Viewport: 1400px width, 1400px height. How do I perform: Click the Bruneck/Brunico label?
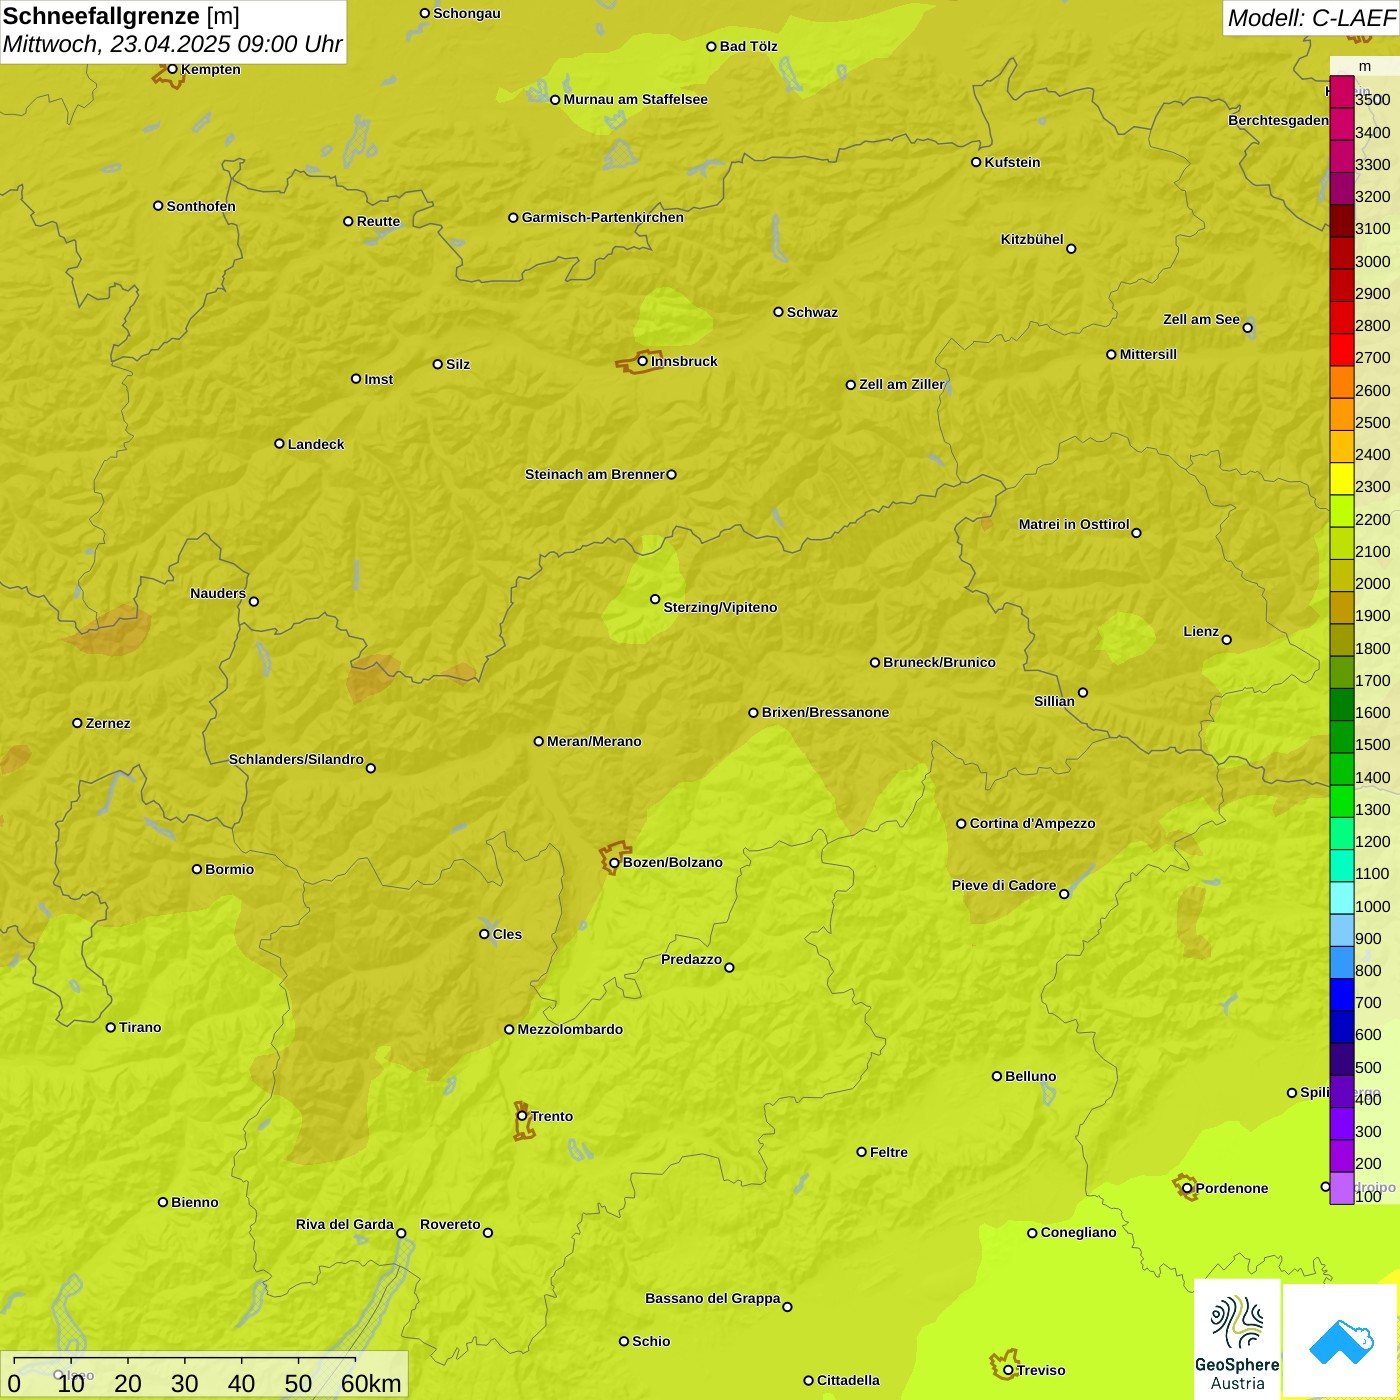coord(939,662)
